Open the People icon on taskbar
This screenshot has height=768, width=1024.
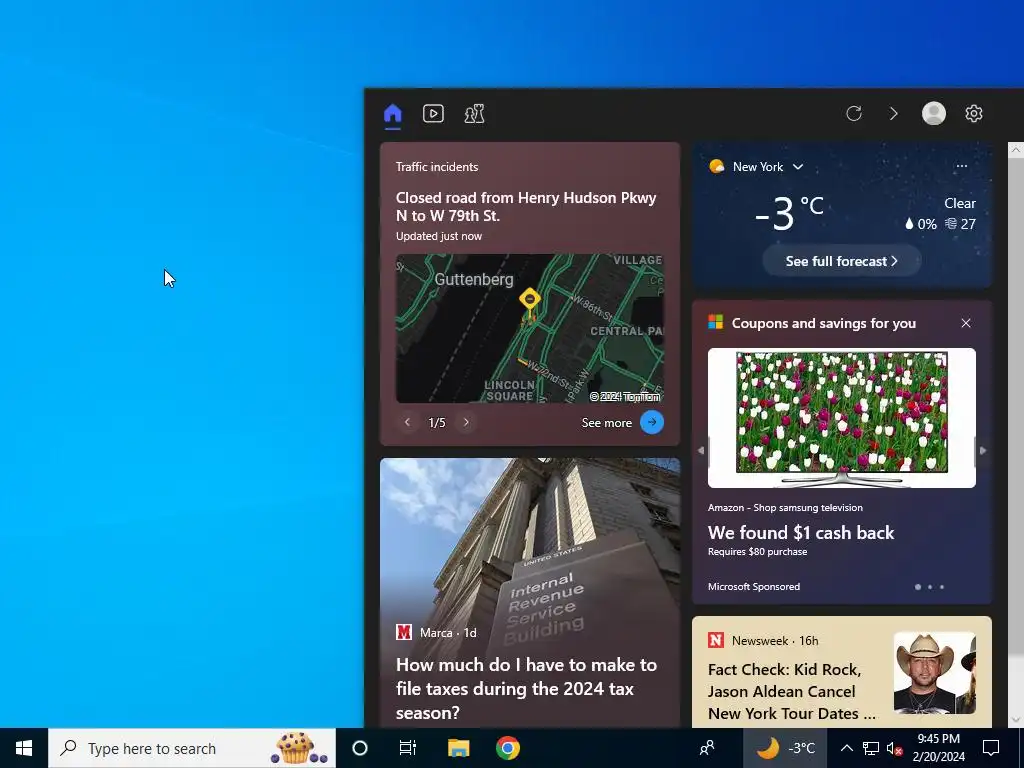707,748
